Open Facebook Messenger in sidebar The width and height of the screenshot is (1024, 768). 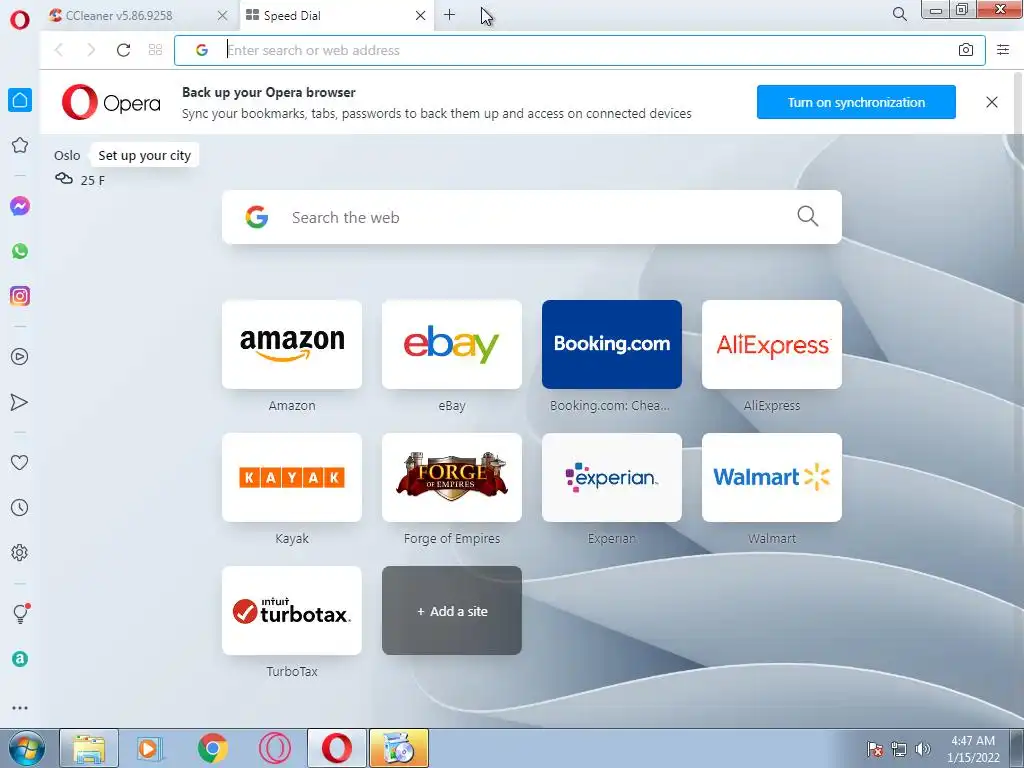pyautogui.click(x=20, y=206)
